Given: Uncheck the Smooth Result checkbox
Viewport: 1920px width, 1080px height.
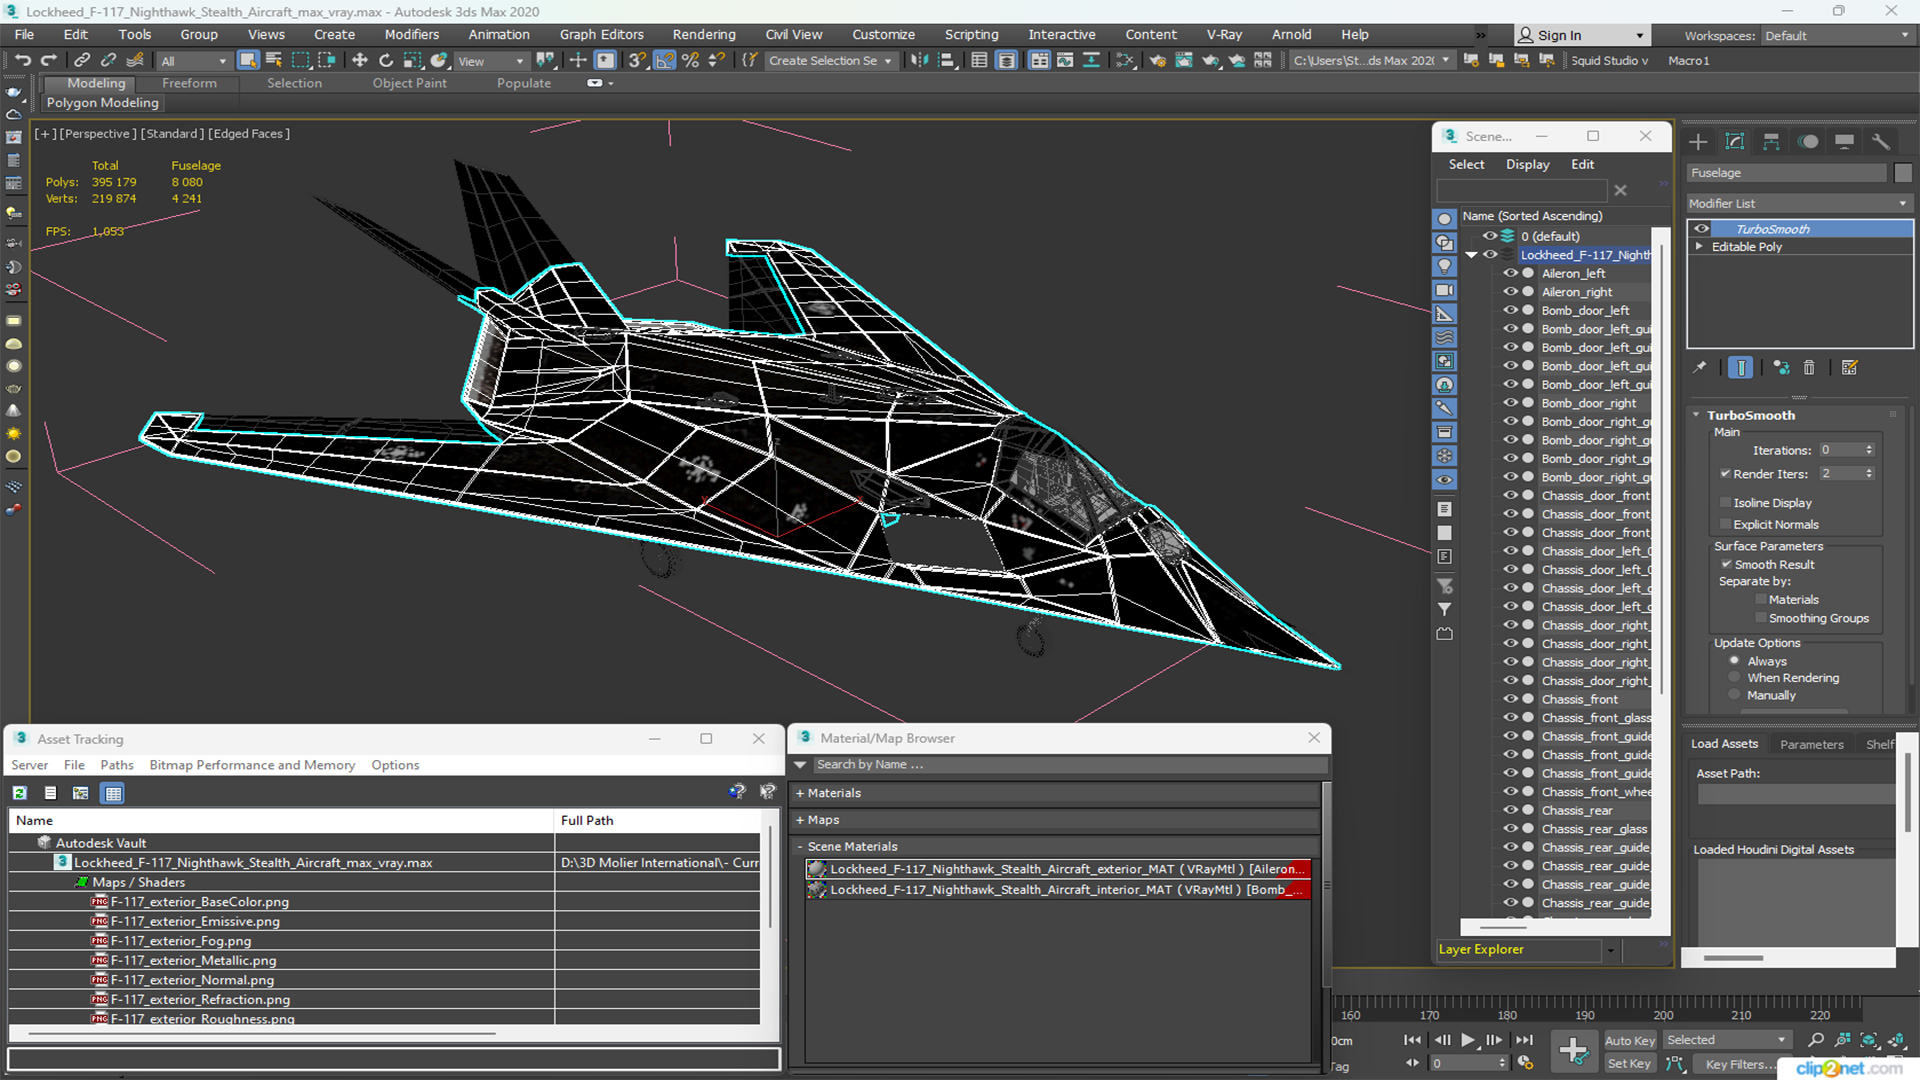Looking at the screenshot, I should [1726, 564].
